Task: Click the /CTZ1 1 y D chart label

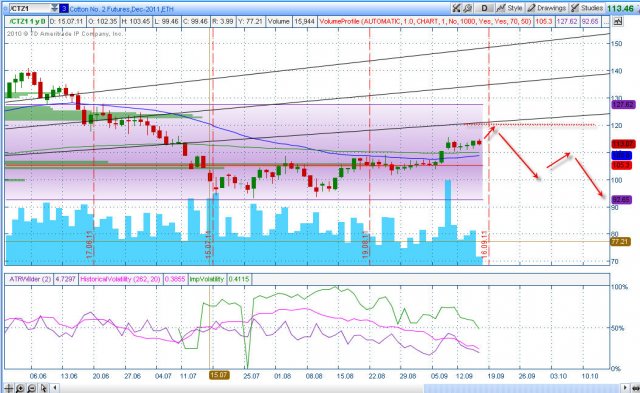Action: 27,21
